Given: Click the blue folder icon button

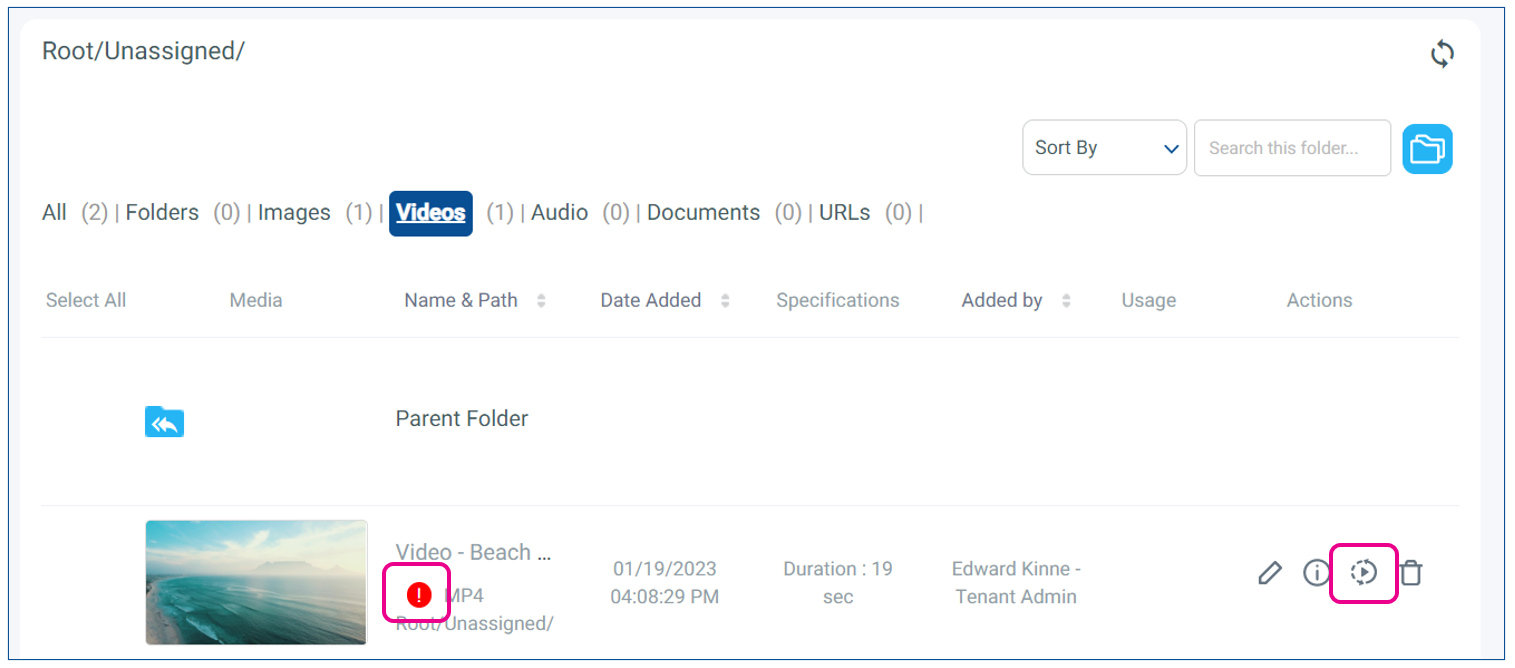Looking at the screenshot, I should tap(1427, 149).
